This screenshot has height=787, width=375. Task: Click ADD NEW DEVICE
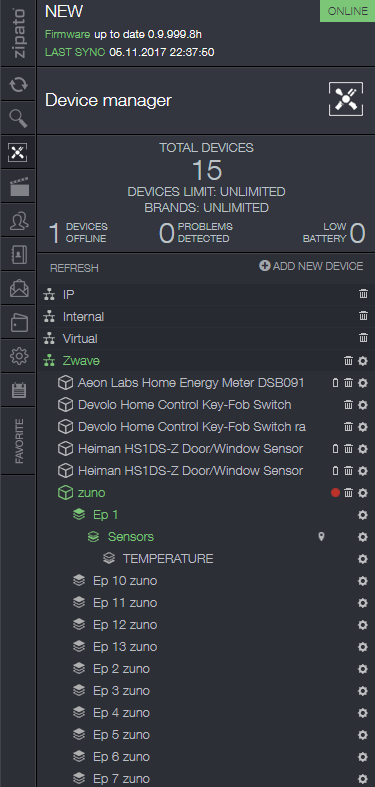point(311,266)
